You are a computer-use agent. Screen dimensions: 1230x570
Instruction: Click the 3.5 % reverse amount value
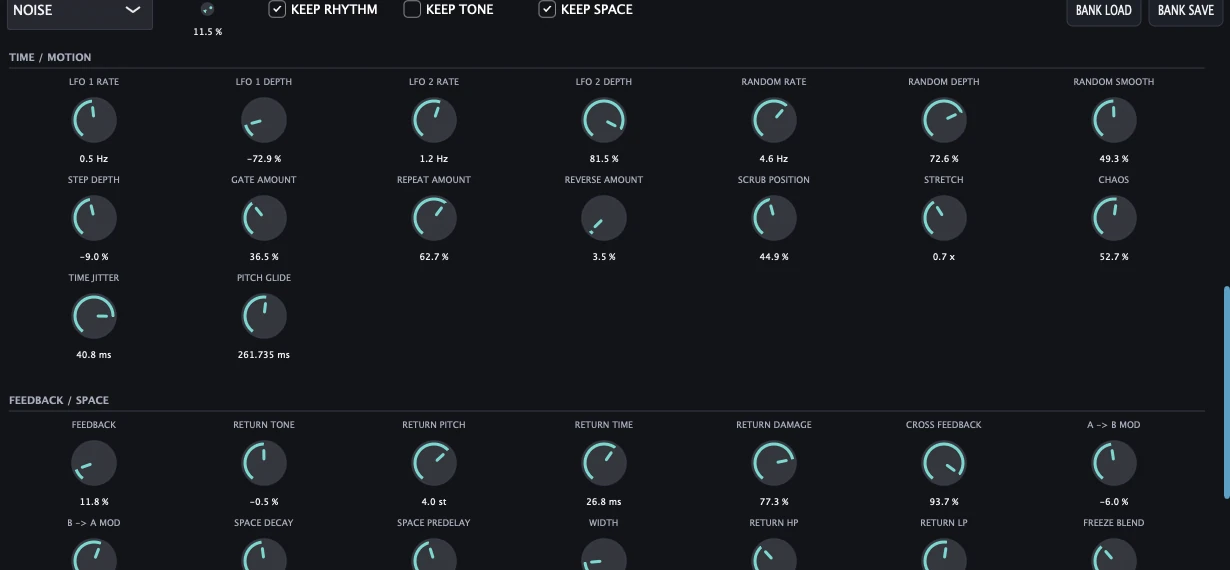pyautogui.click(x=604, y=257)
